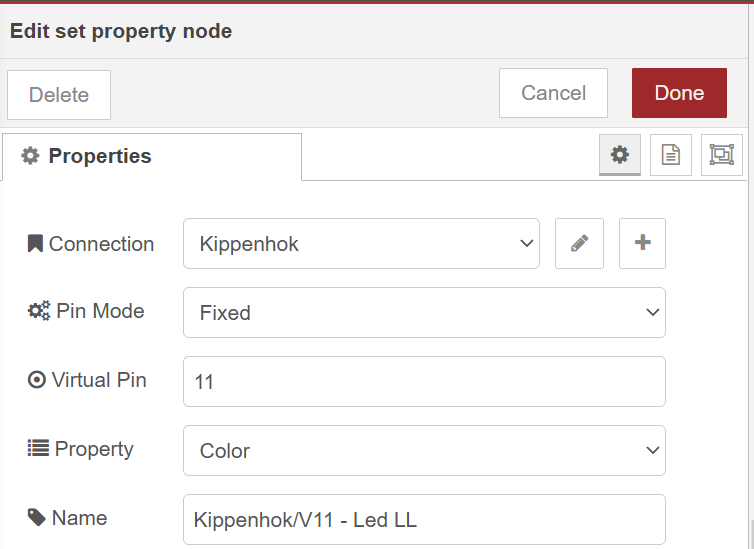Click the target icon beside Virtual Pin
Viewport: 754px width, 549px height.
(37, 380)
